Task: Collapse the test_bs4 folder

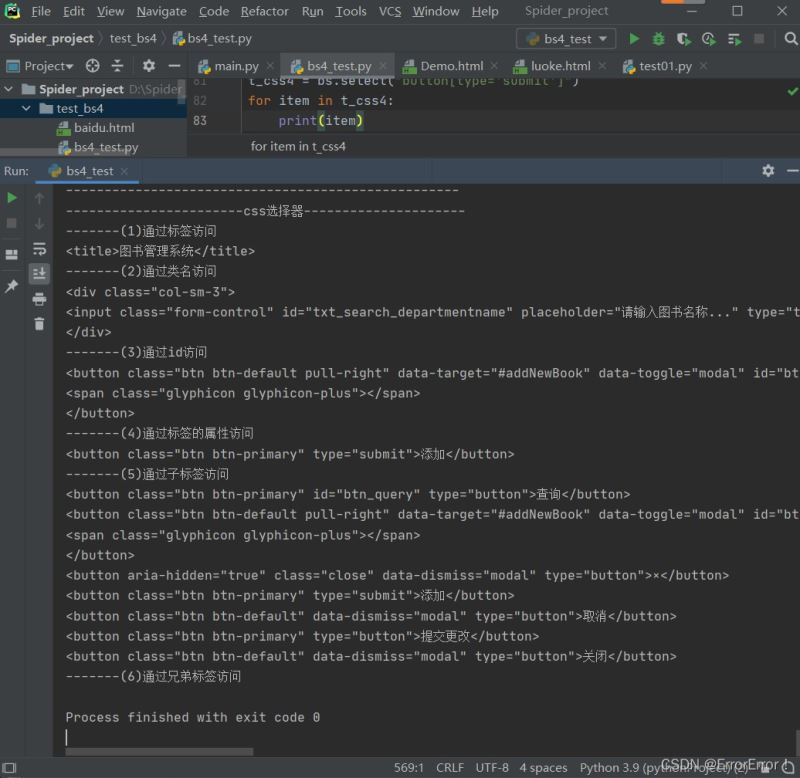Action: pos(26,109)
